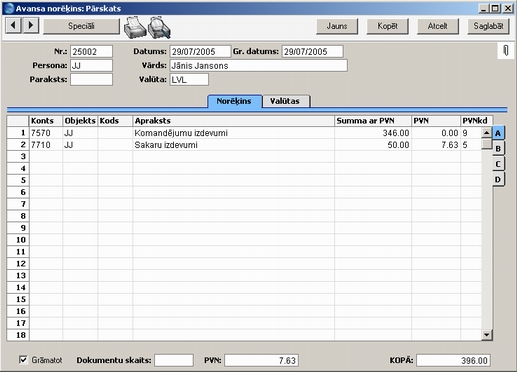Click the Saglabāt button
Screen dimensions: 517x372
(x=488, y=26)
